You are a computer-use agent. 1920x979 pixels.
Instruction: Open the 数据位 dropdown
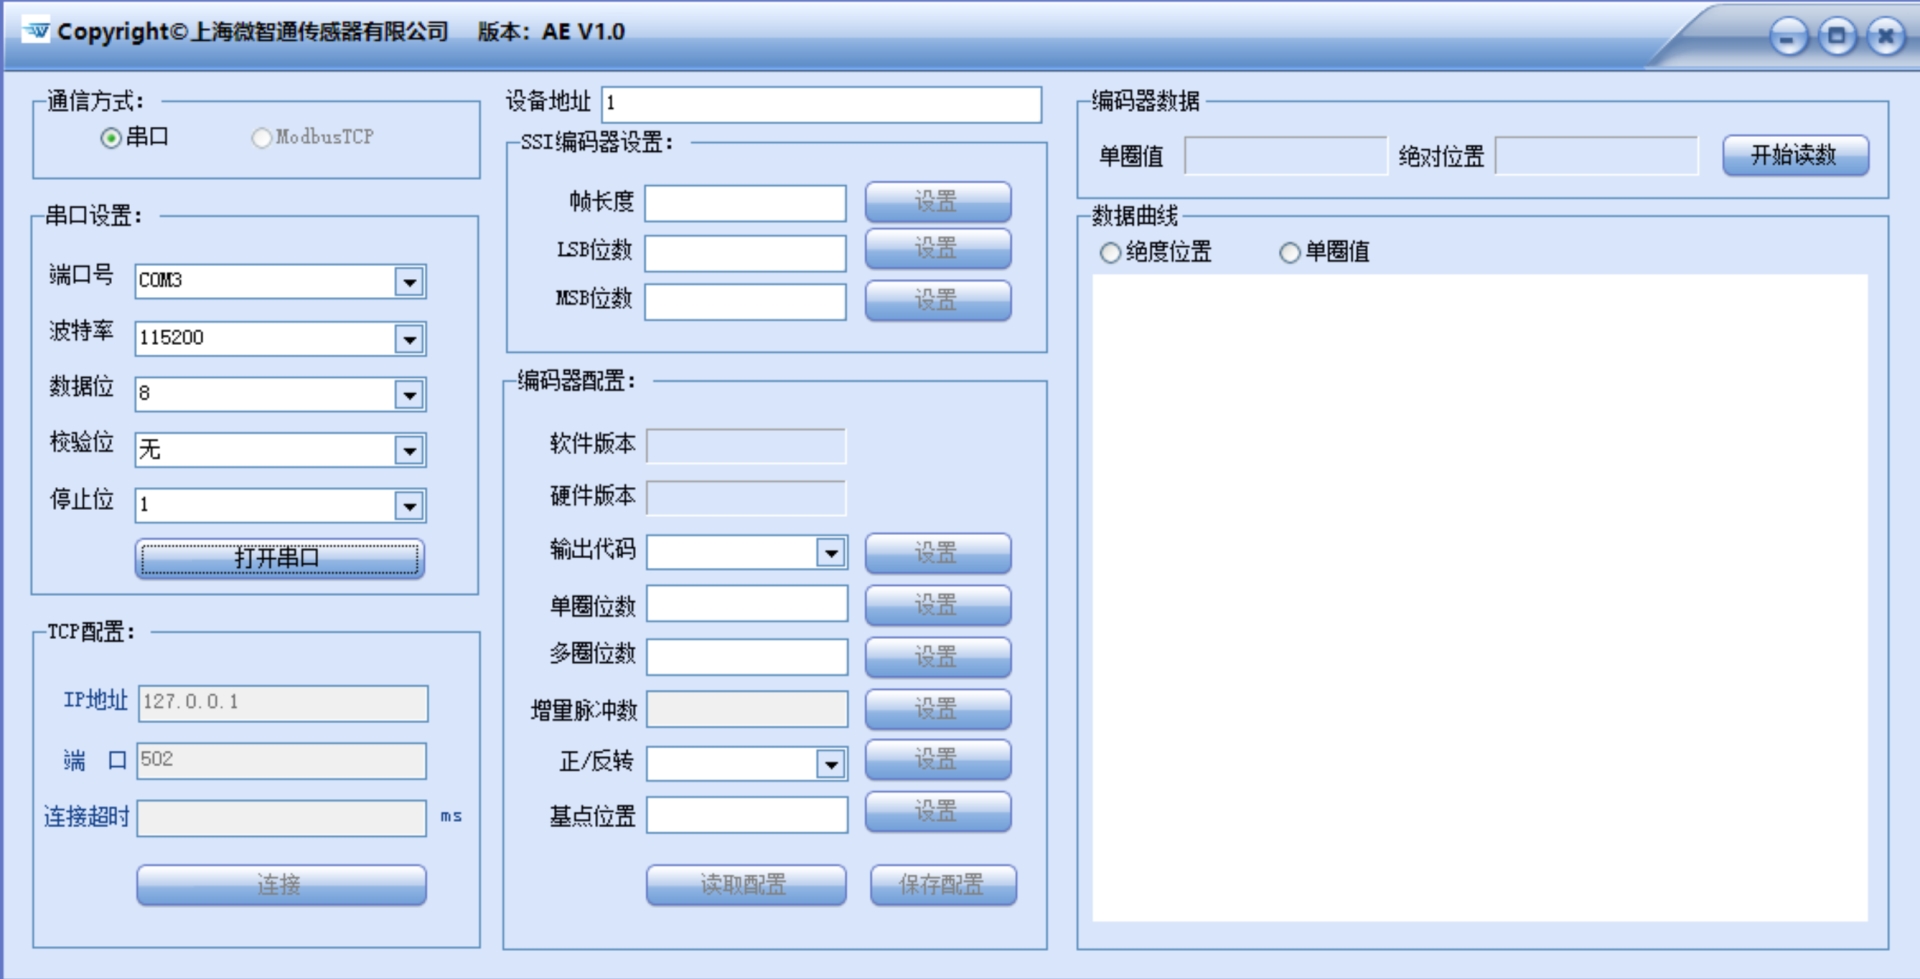click(x=409, y=393)
